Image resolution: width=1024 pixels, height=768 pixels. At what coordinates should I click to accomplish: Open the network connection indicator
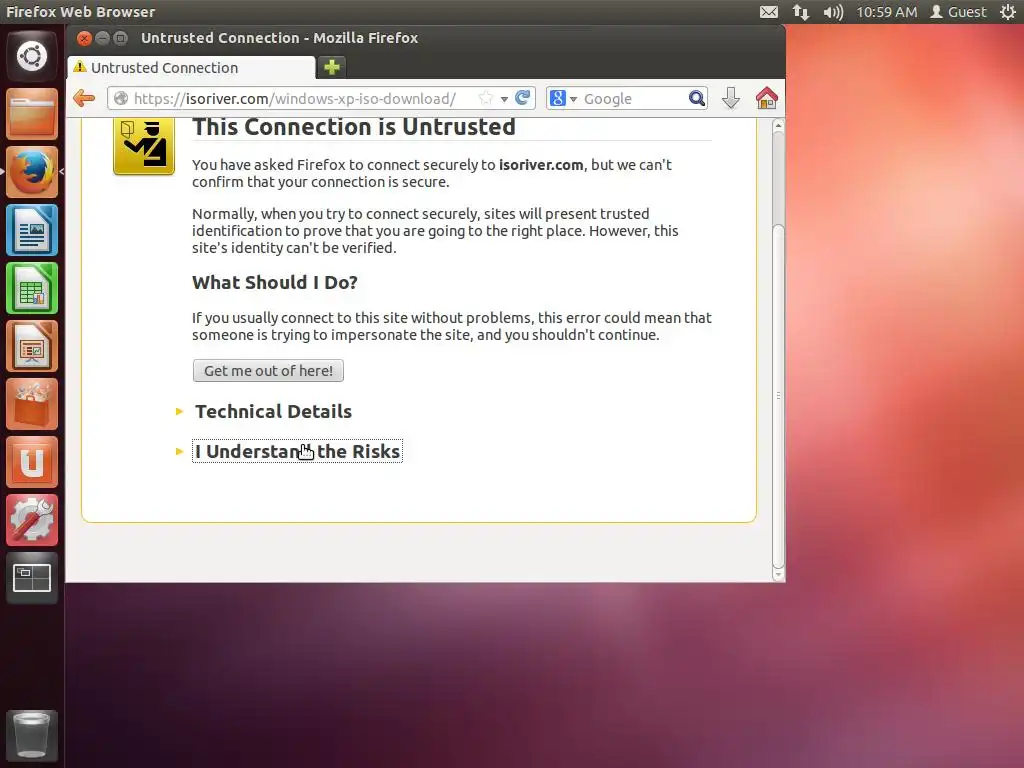point(801,12)
